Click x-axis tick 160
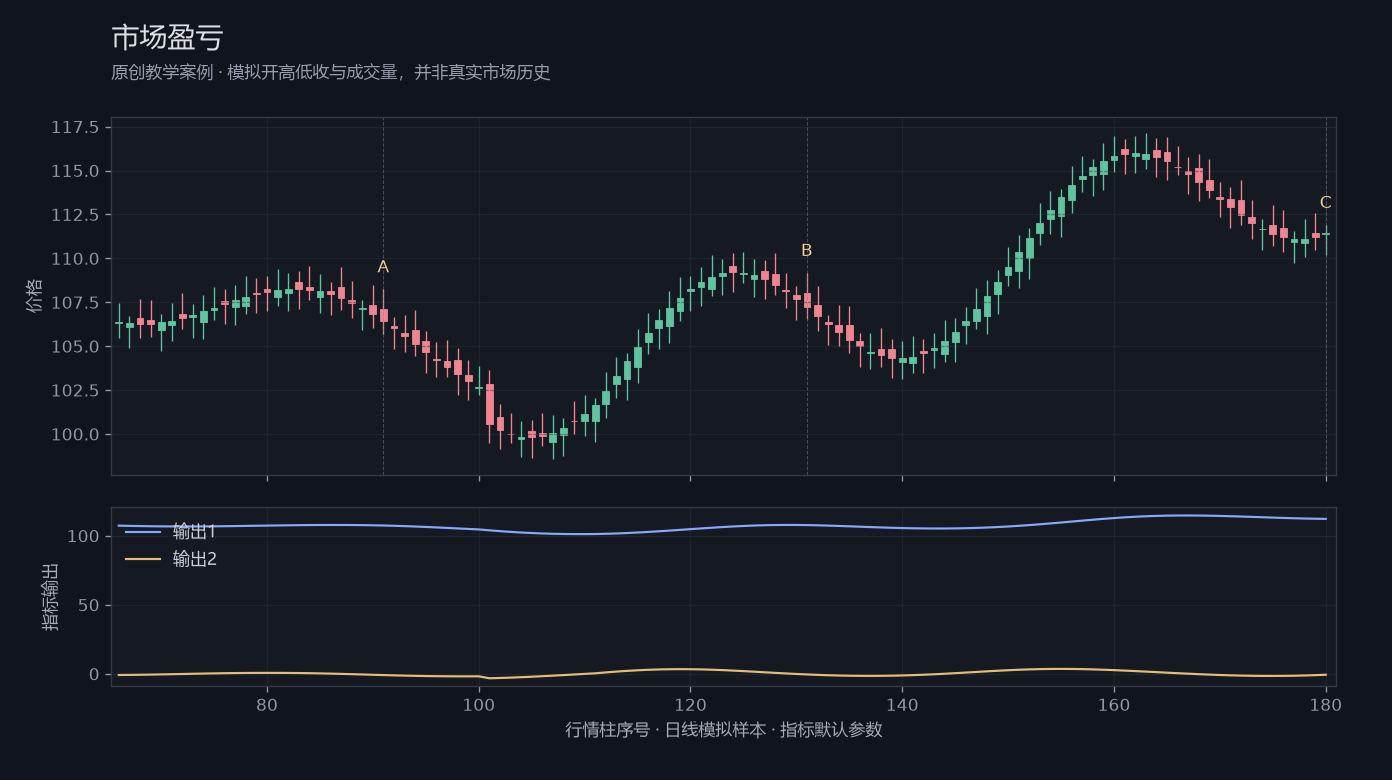Screen dimensions: 1392x780 (x=1114, y=704)
